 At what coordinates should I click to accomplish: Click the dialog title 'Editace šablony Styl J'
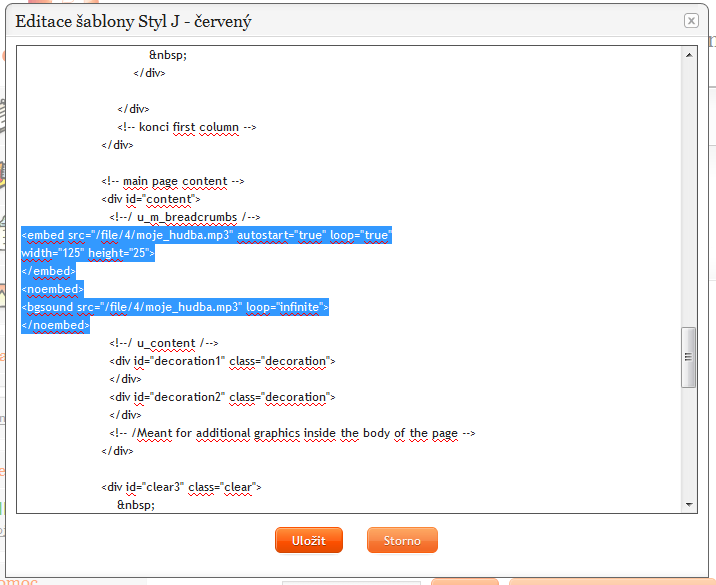pos(133,21)
